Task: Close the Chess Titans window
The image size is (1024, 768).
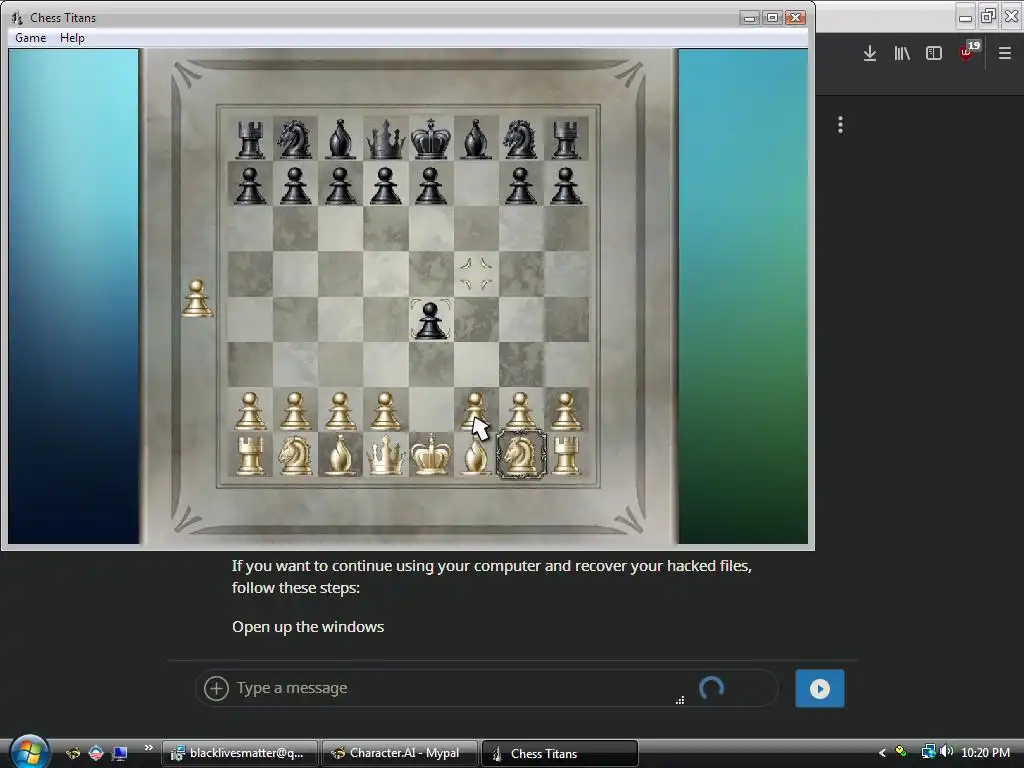Action: (x=795, y=18)
